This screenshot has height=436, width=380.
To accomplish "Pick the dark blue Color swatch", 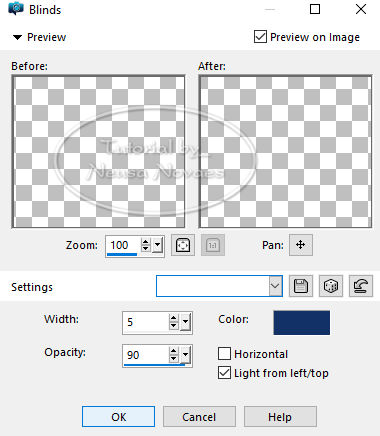I will point(302,323).
